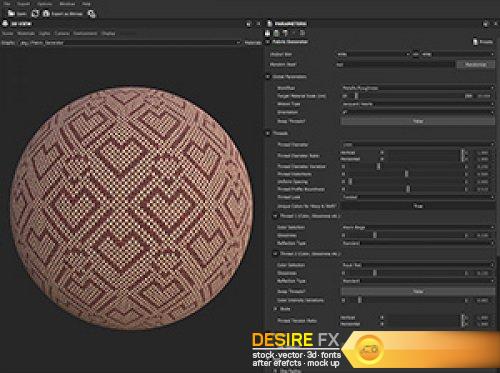The height and width of the screenshot is (373, 500).
Task: Open the Windows menu
Action: 67,4
